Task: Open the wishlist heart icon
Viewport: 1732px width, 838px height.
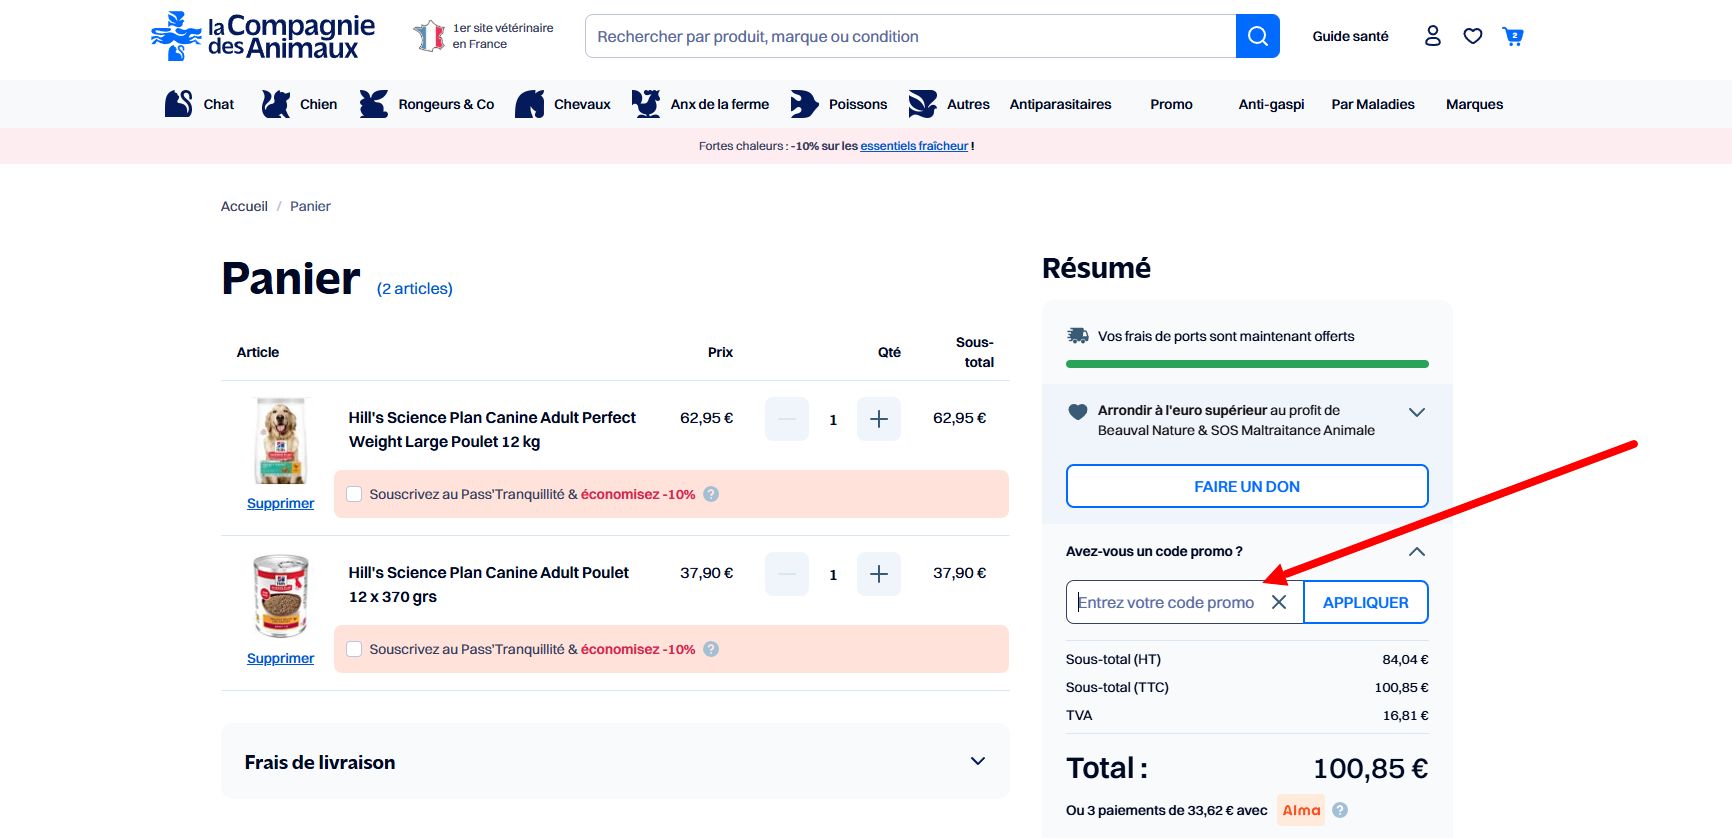Action: 1473,36
